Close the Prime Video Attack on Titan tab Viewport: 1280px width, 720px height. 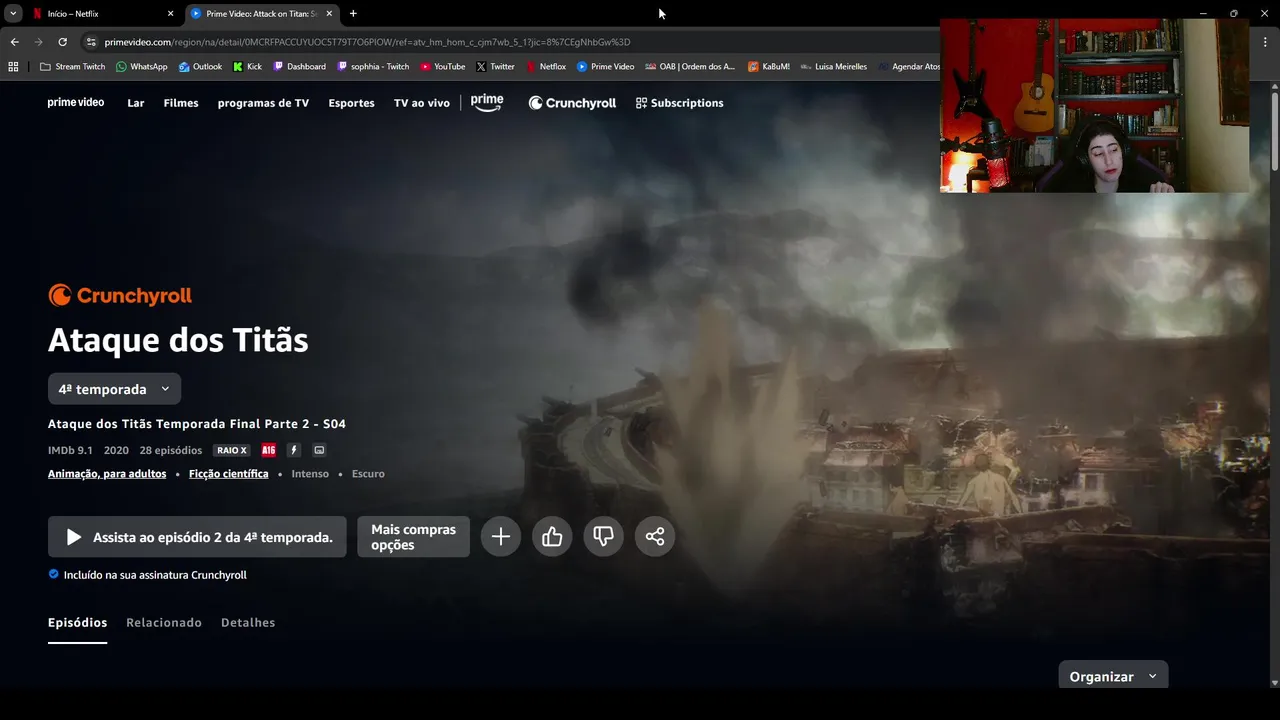click(329, 14)
